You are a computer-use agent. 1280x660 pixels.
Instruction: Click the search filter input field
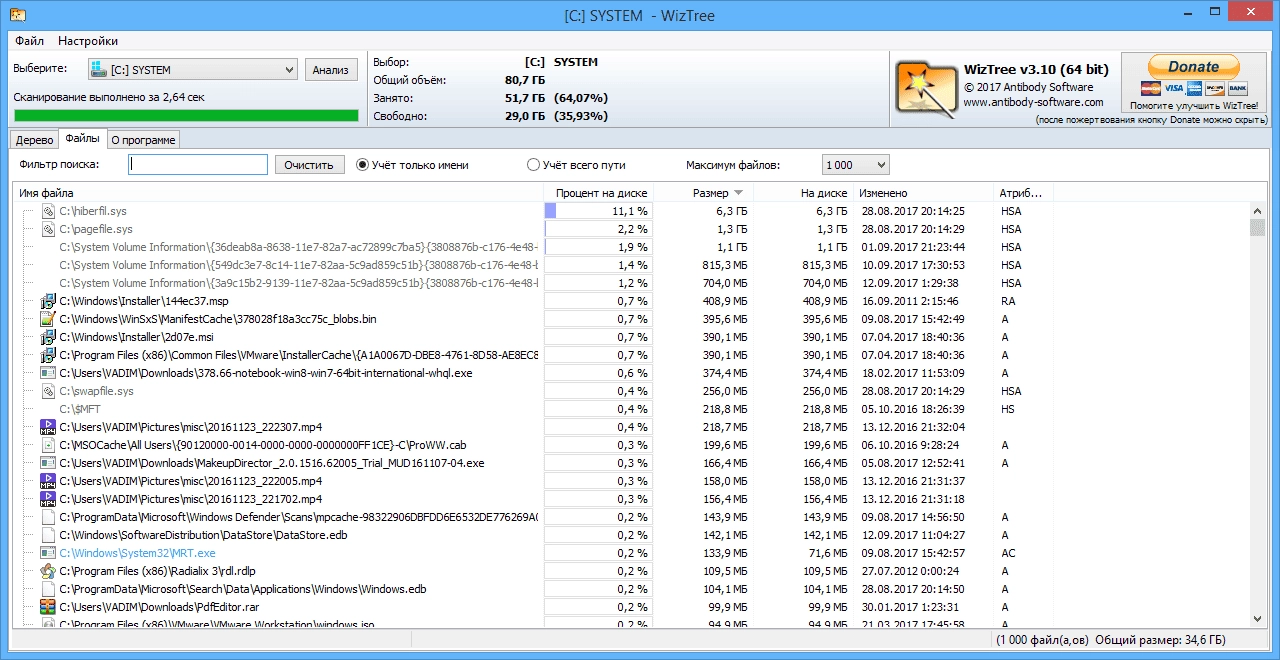tap(198, 165)
